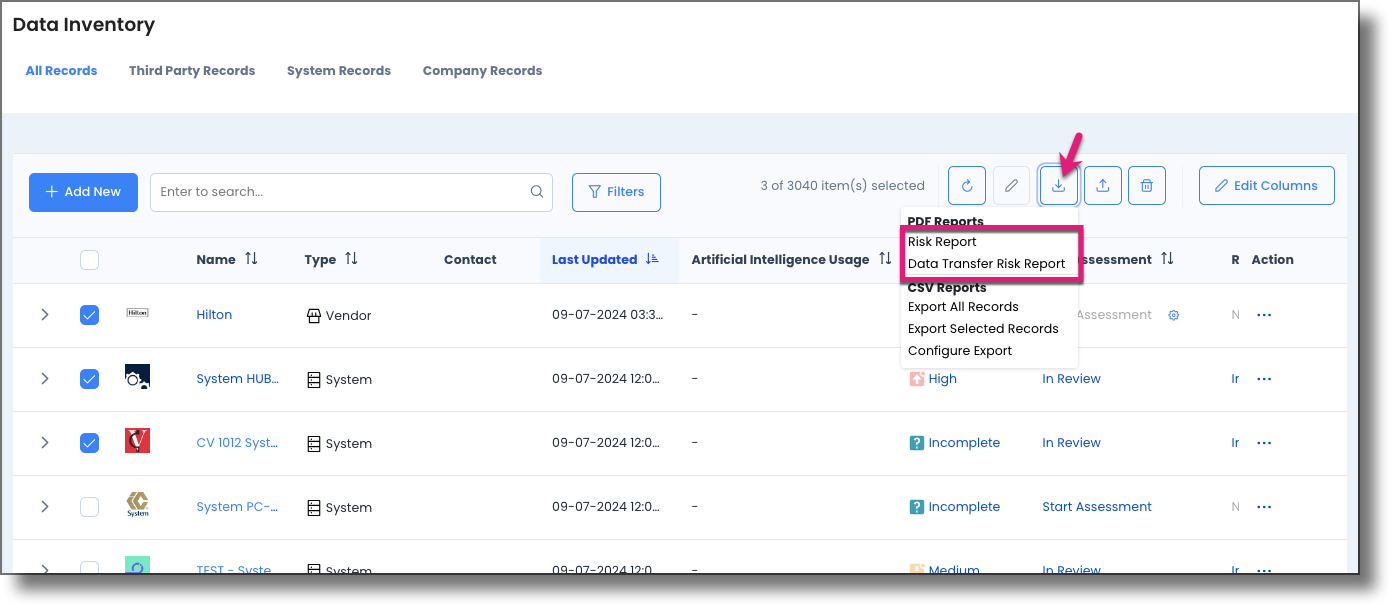Expand the System PC row chevron
The height and width of the screenshot is (606, 1391).
(45, 507)
